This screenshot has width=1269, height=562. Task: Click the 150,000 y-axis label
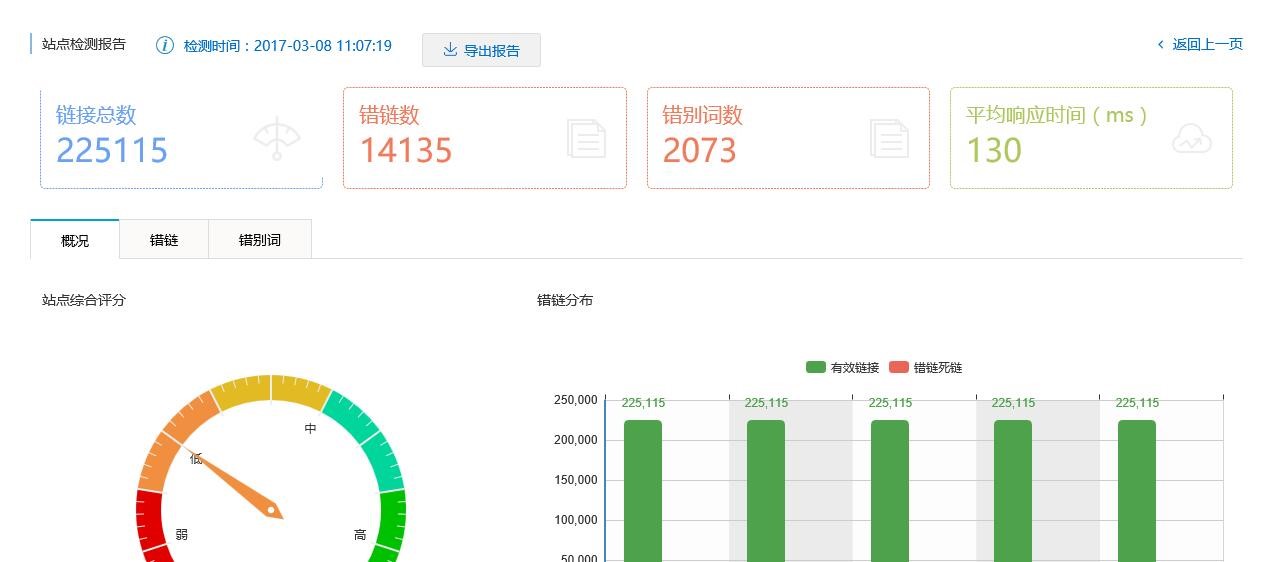[575, 480]
